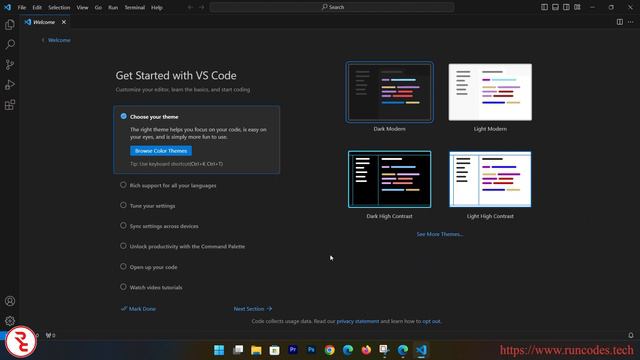
Task: Choose the Dark Modern theme preview
Action: click(389, 92)
